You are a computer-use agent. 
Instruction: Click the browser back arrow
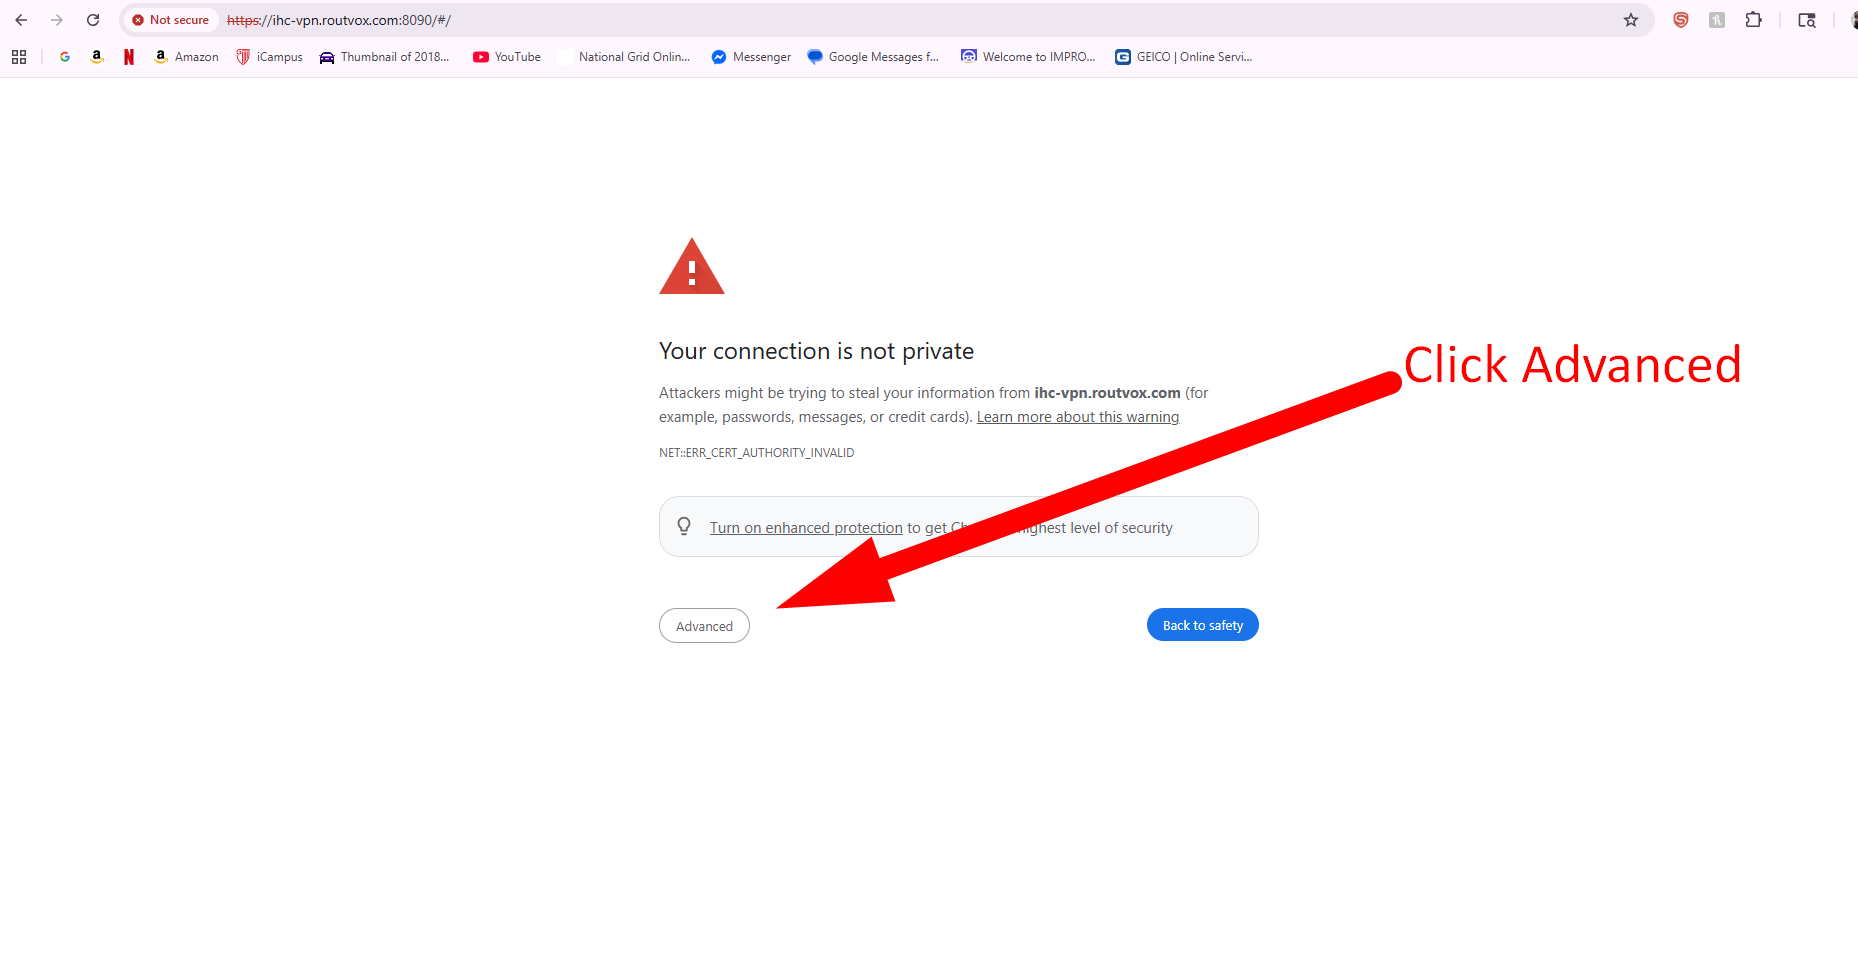pyautogui.click(x=21, y=20)
